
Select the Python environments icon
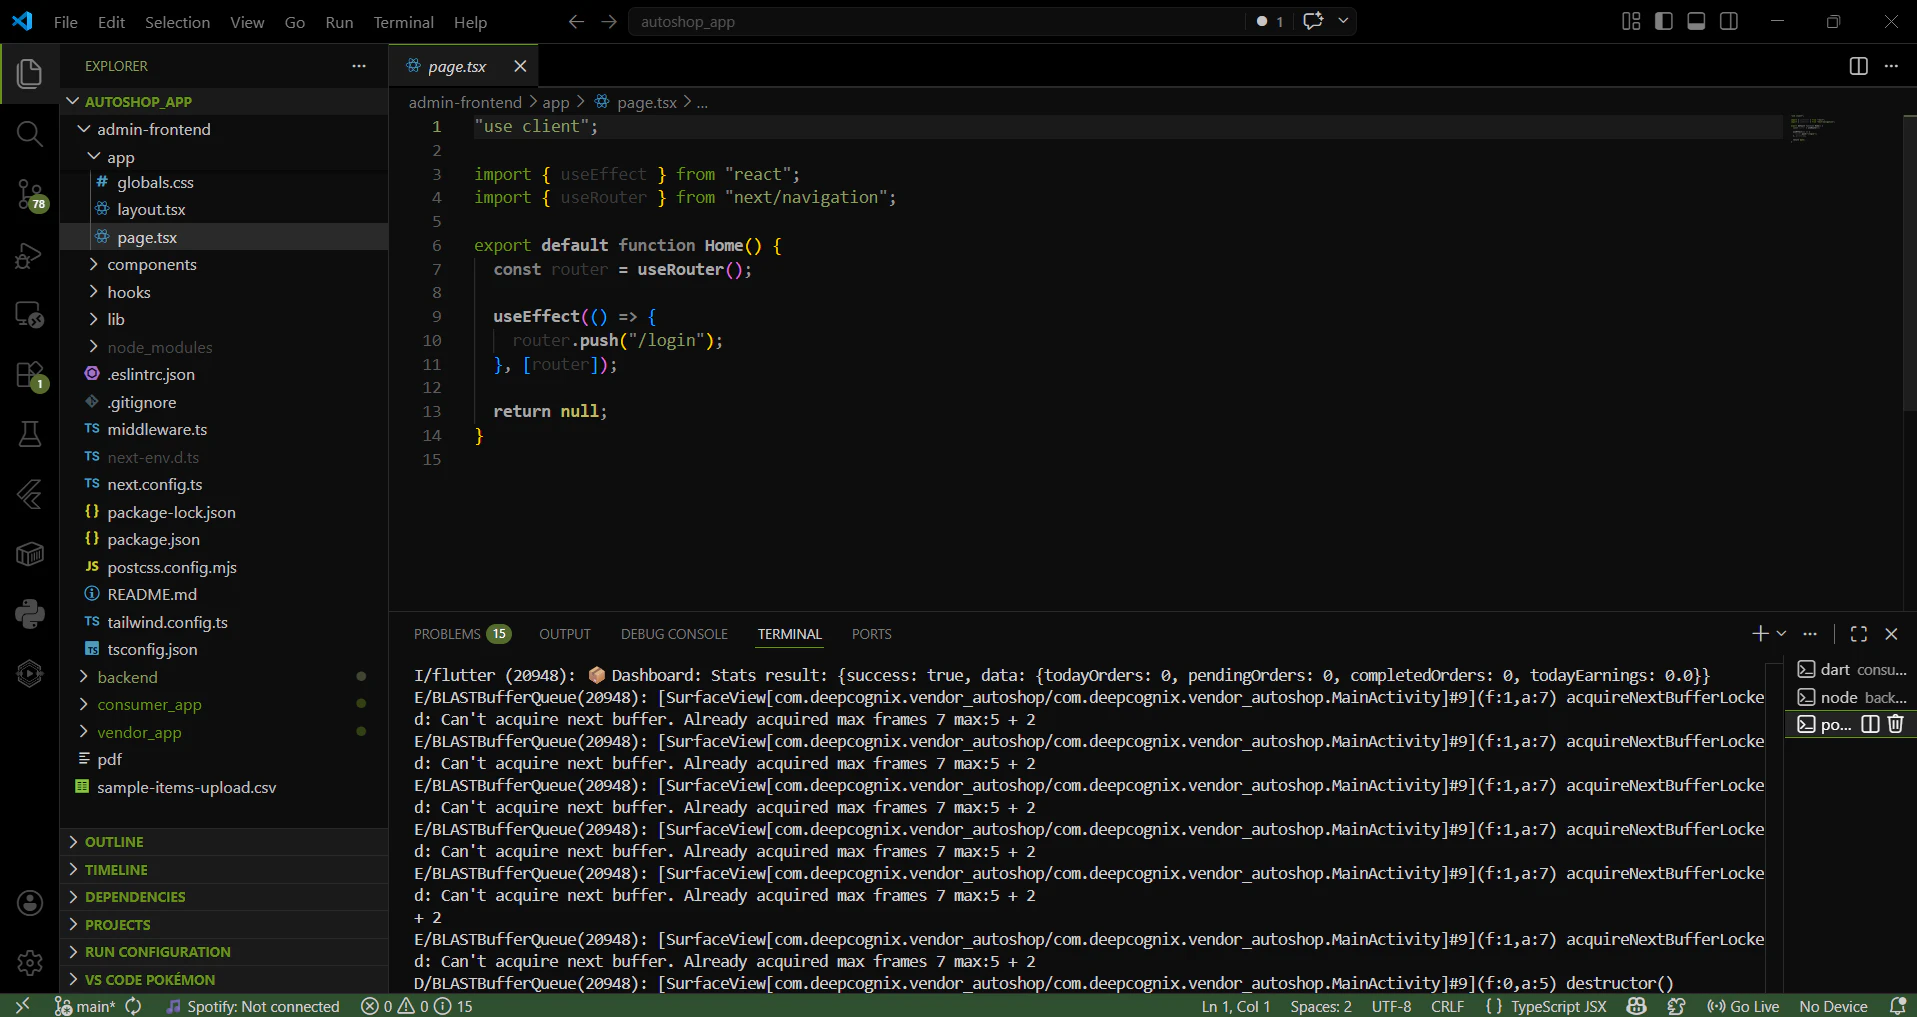coord(29,613)
